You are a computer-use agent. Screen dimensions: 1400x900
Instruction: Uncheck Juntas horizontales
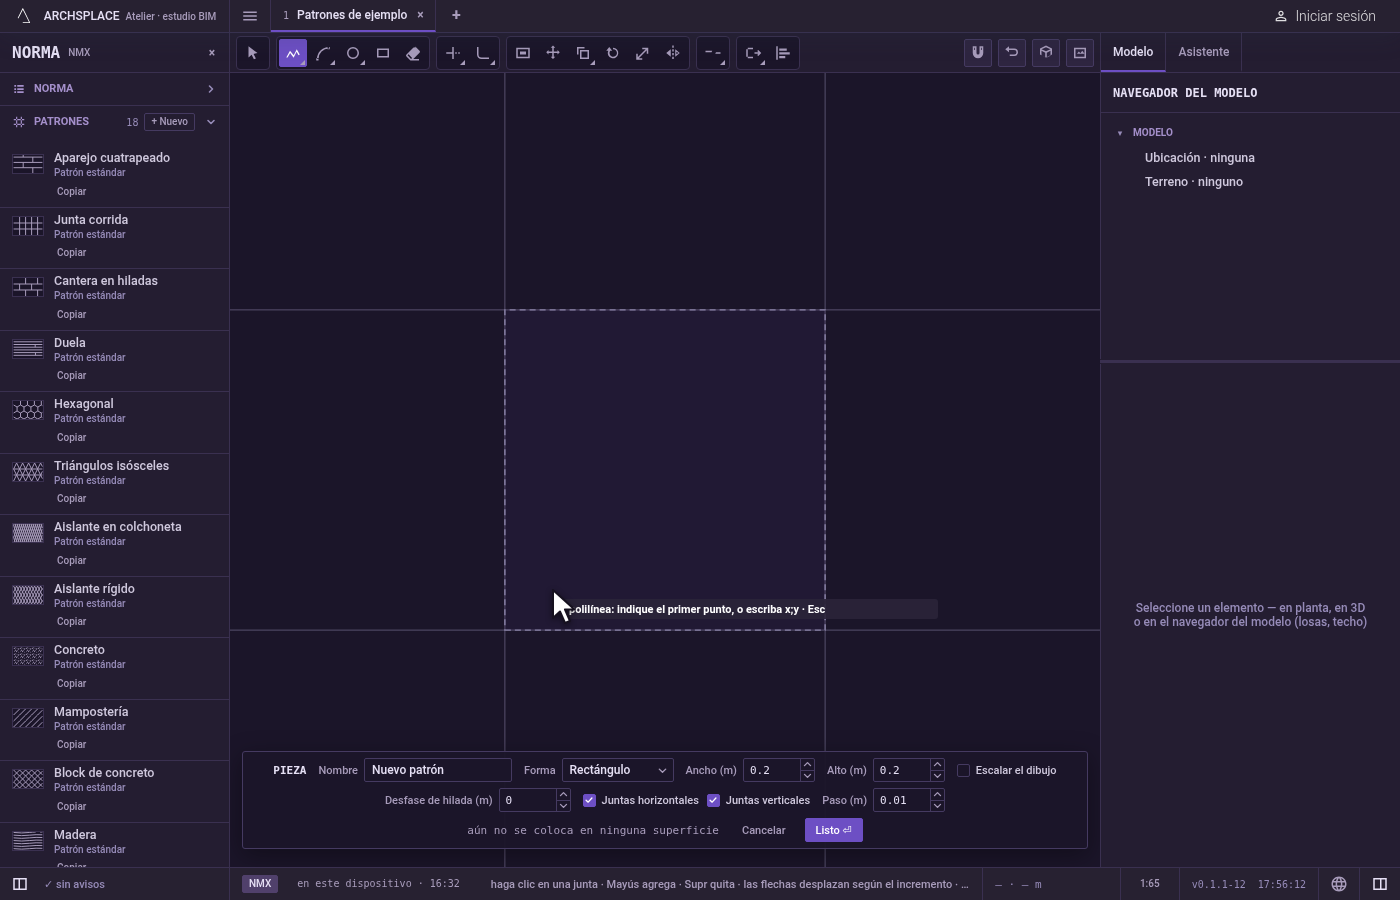589,800
